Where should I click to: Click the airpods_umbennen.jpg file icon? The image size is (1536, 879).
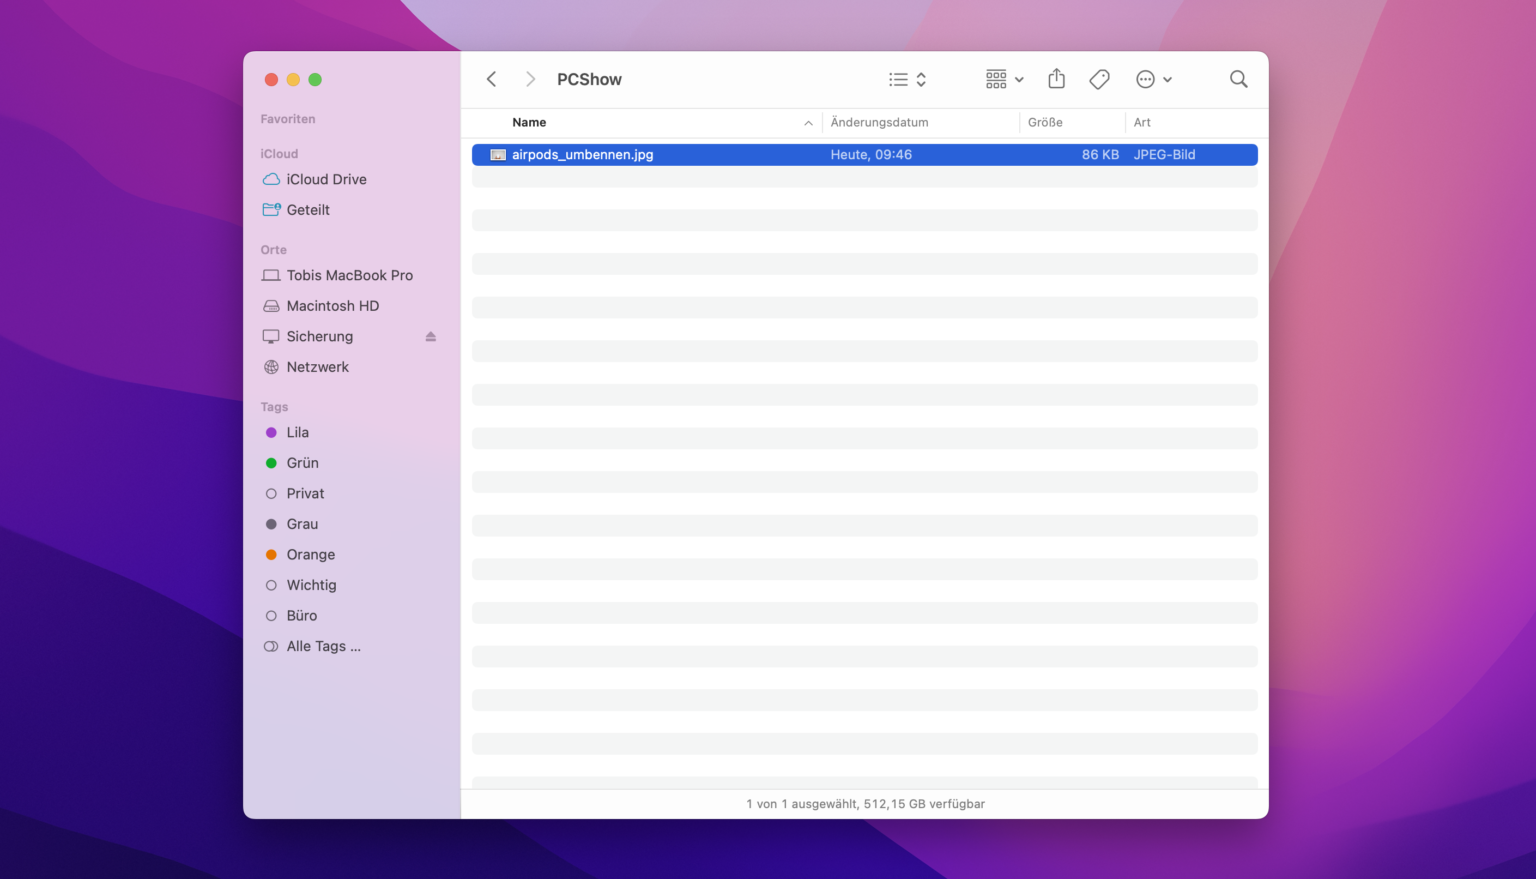coord(498,155)
